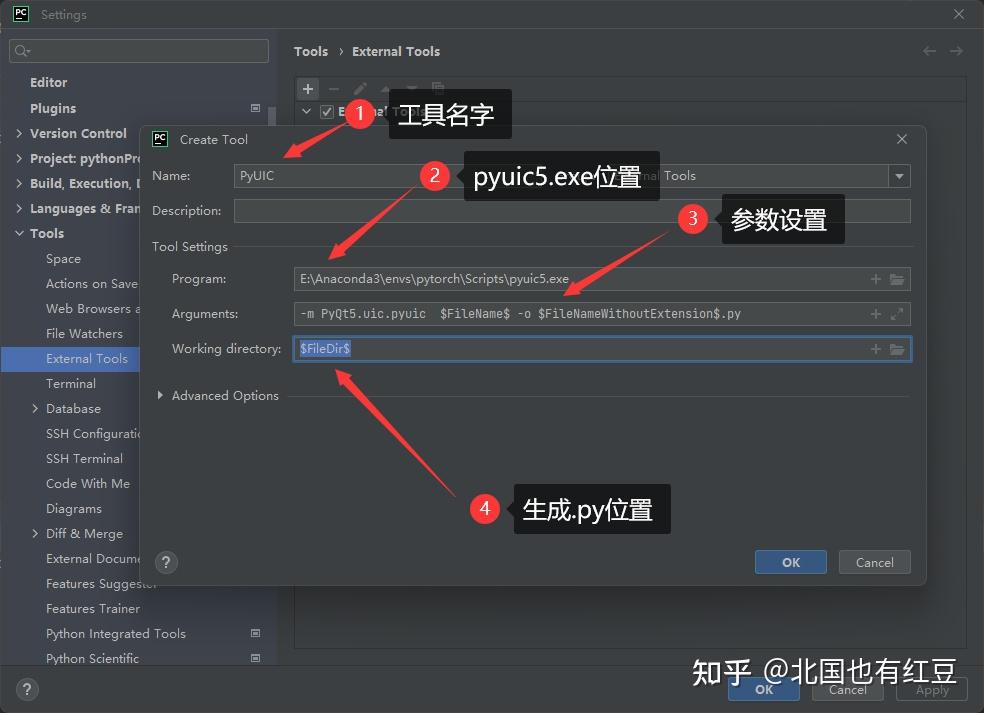The image size is (984, 713).
Task: Confirm the Create Tool dialog with OK
Action: [x=790, y=562]
